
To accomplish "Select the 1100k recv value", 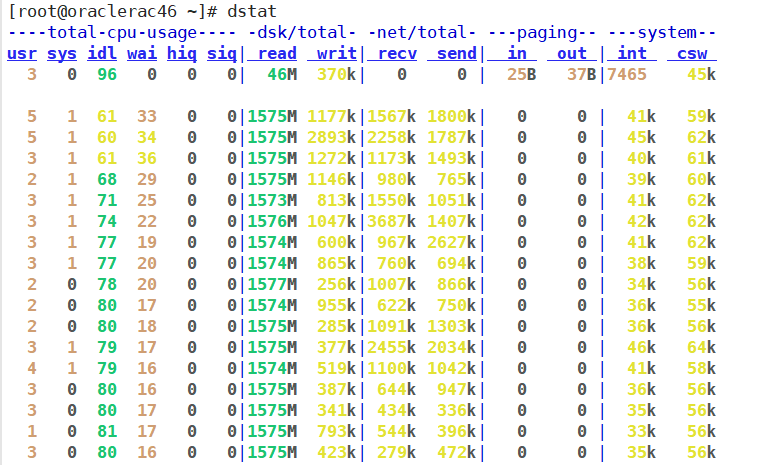I will tap(391, 369).
